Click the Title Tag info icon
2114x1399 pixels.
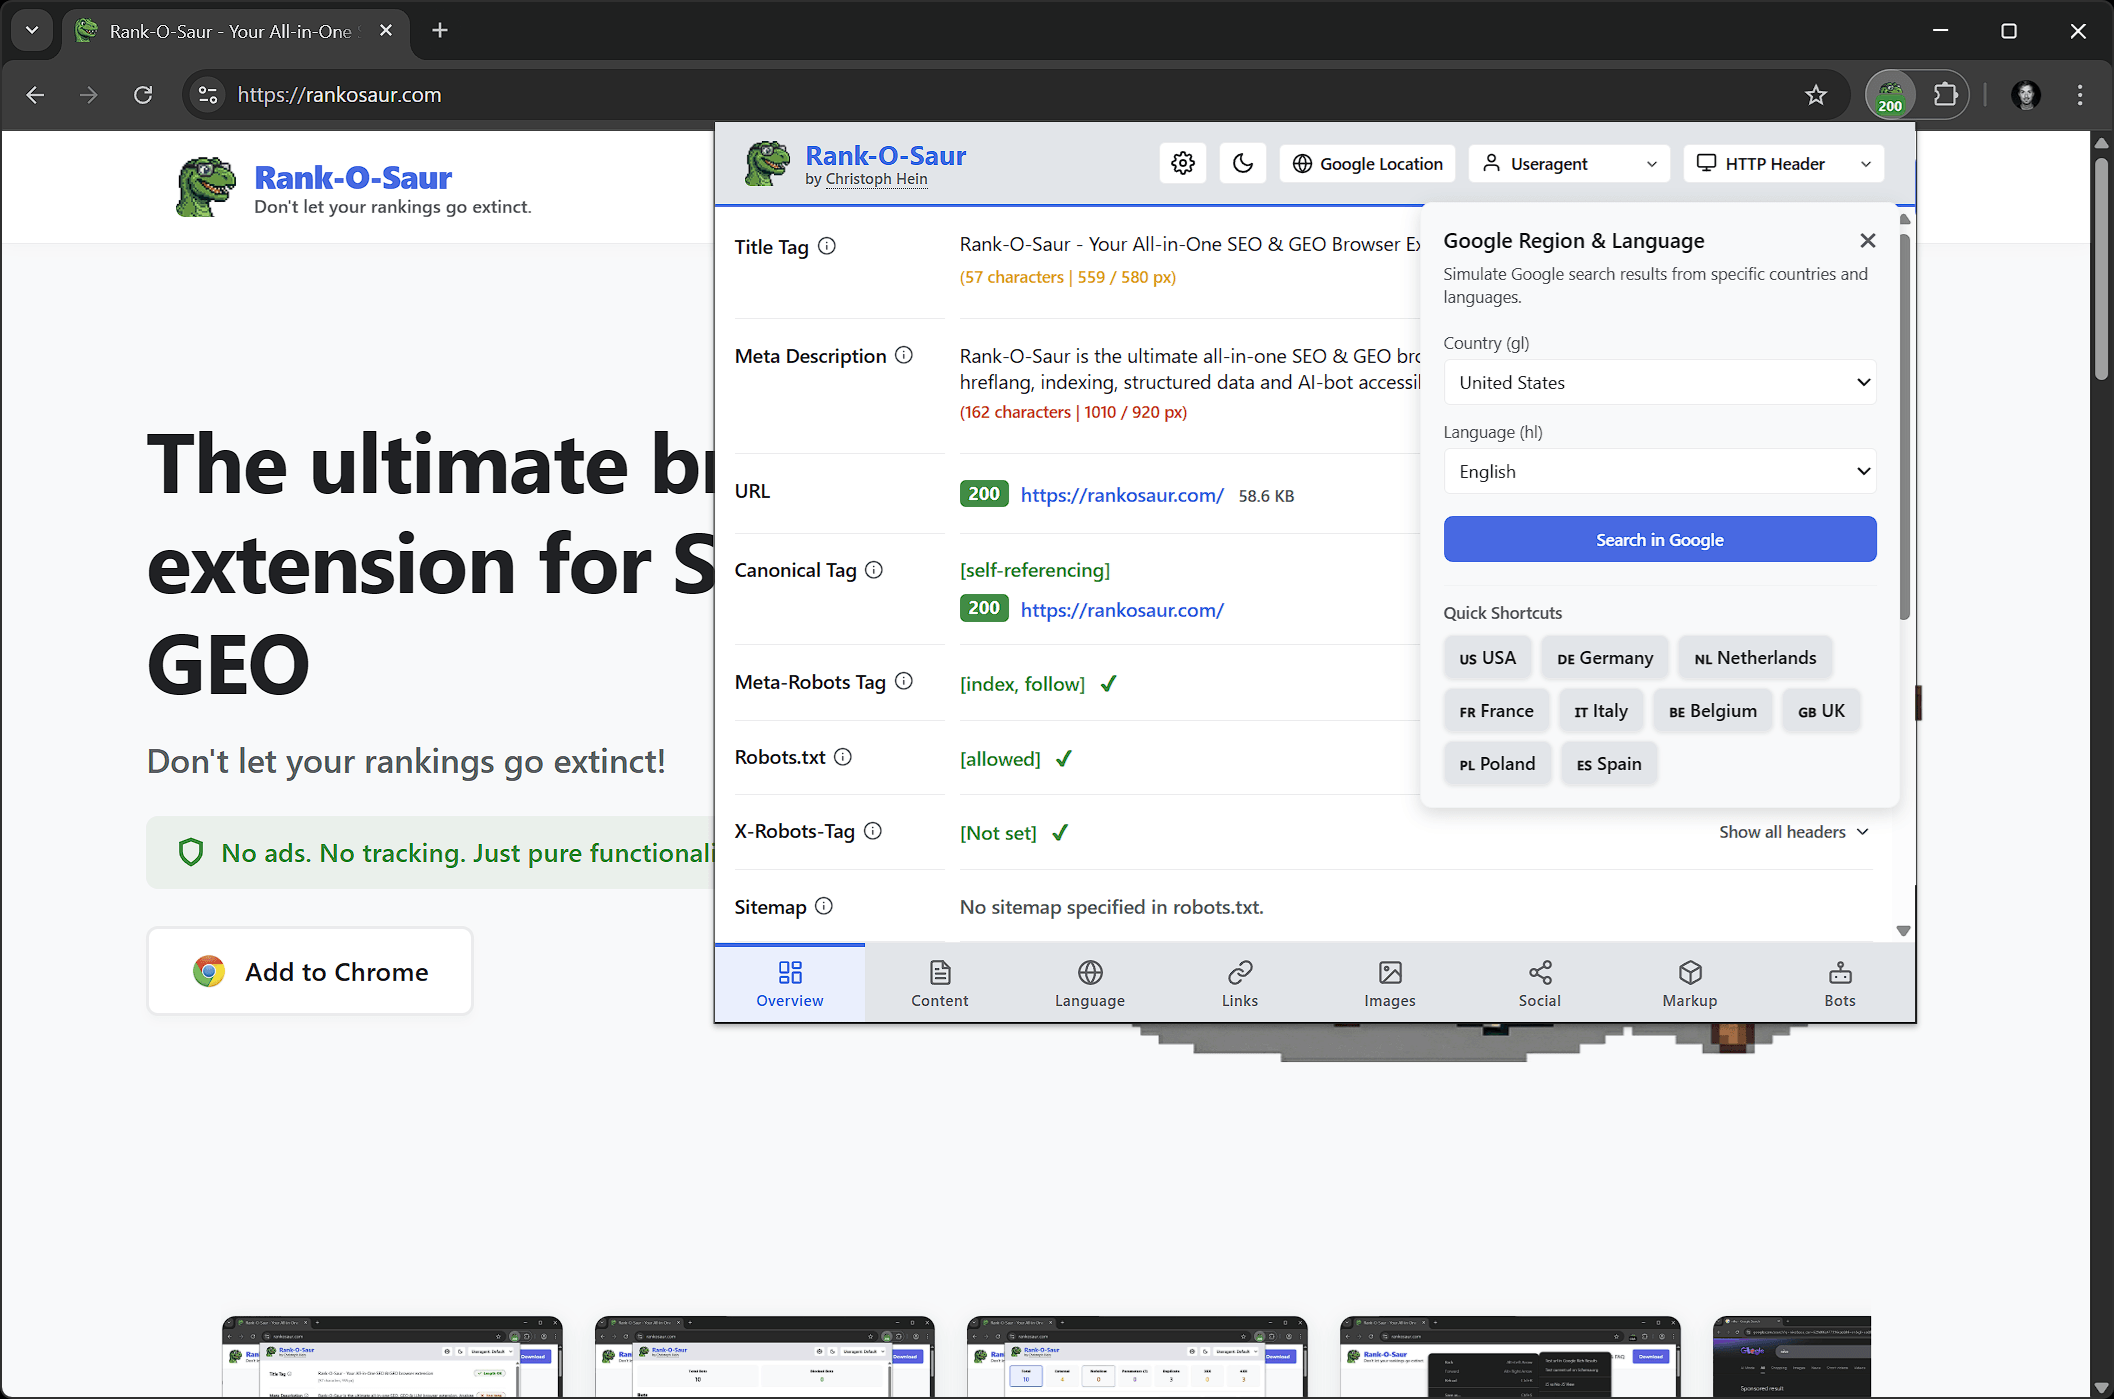[827, 246]
